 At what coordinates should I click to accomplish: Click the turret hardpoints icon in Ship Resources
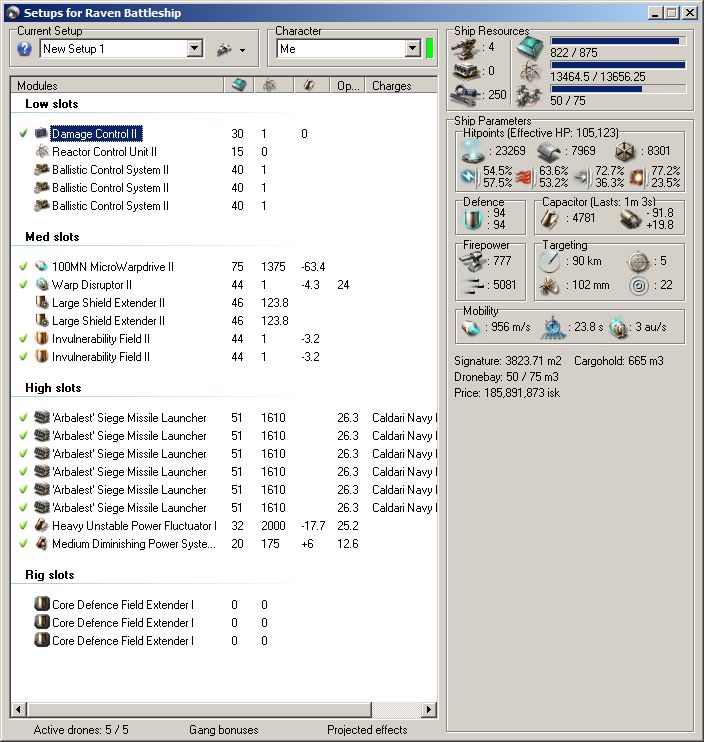[x=466, y=48]
